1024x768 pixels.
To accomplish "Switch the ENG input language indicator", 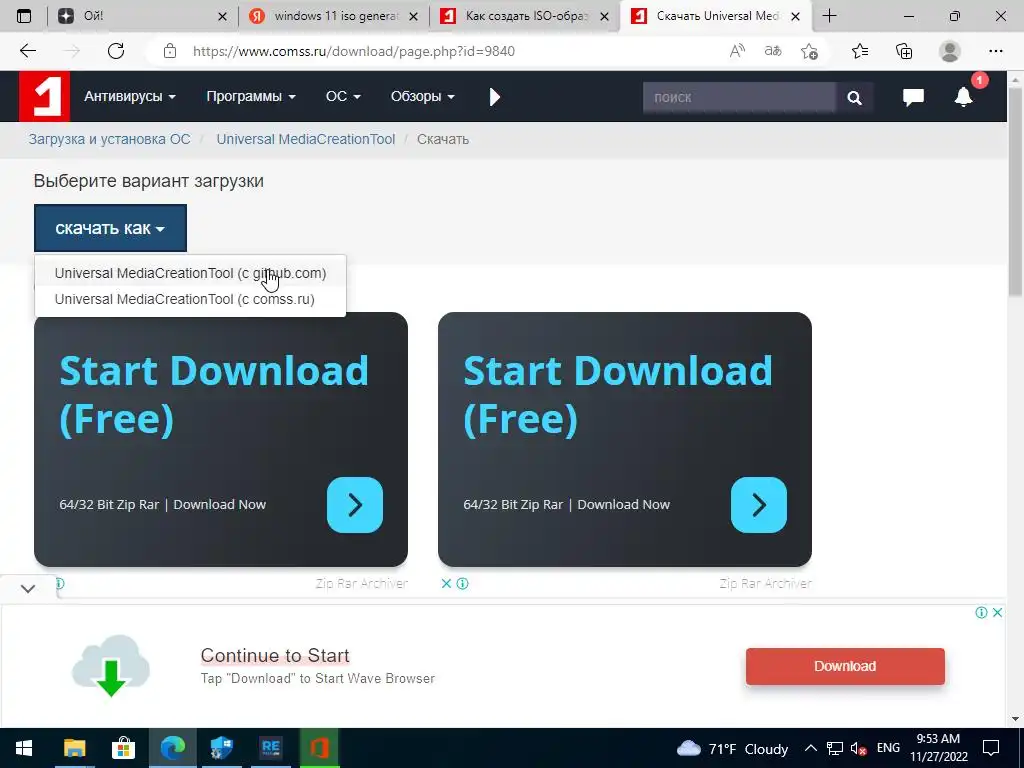I will (x=888, y=748).
